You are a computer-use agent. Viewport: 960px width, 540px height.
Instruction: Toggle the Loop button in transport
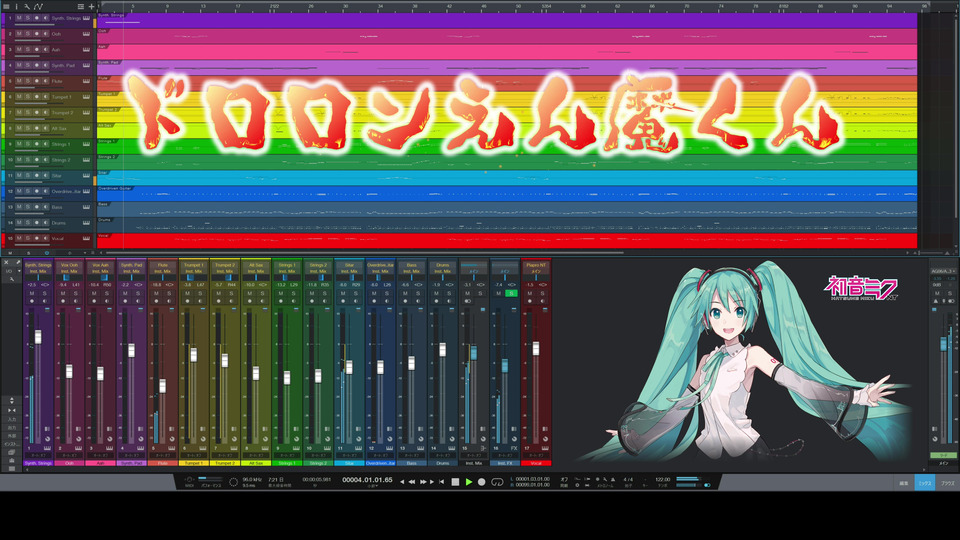click(497, 482)
